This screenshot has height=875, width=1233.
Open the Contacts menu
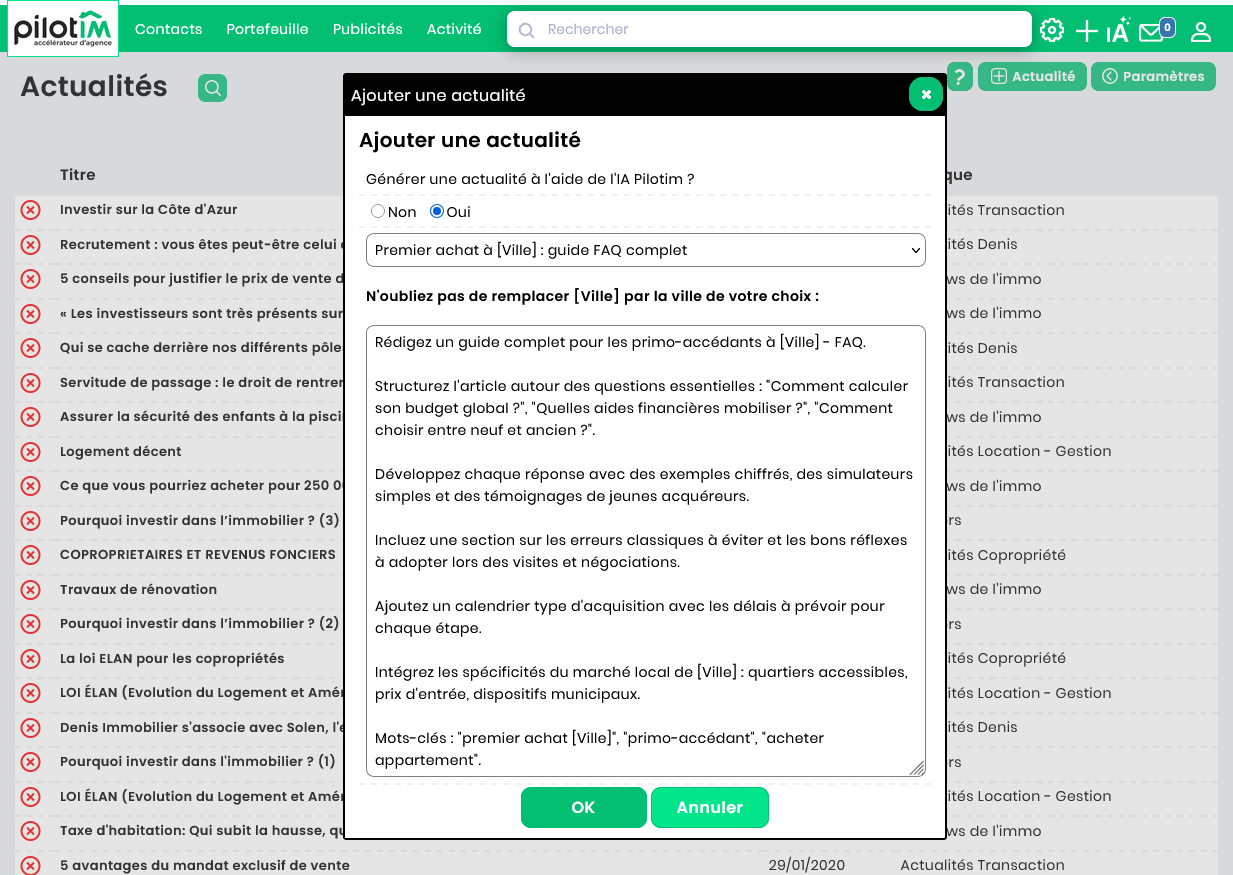point(168,29)
